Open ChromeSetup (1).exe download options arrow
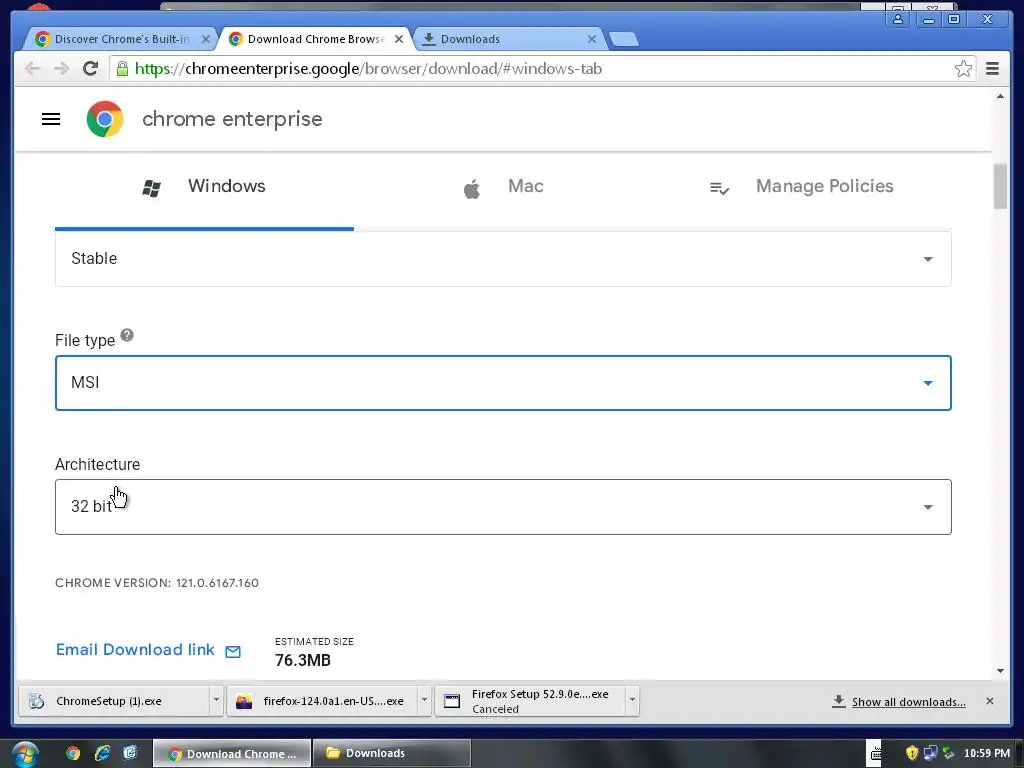The width and height of the screenshot is (1024, 768). tap(216, 700)
